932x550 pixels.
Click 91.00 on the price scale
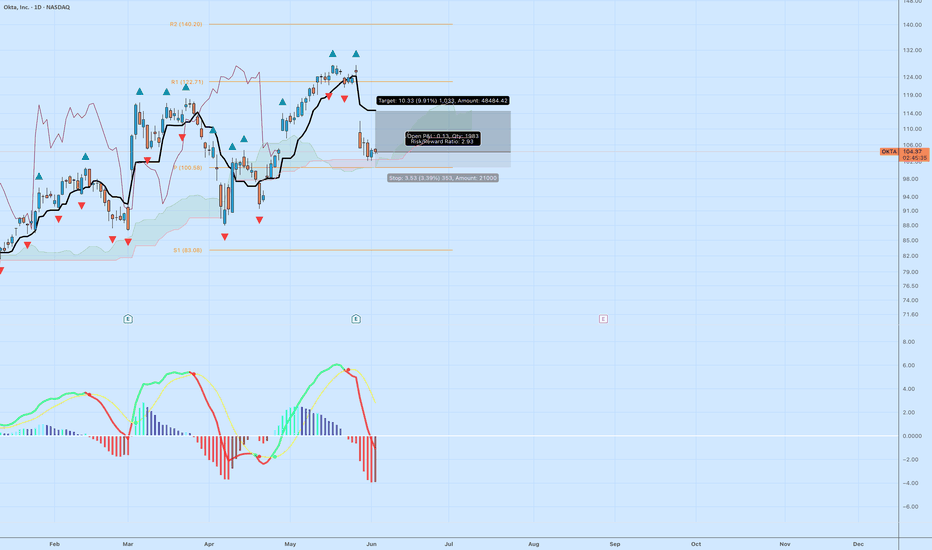click(912, 211)
